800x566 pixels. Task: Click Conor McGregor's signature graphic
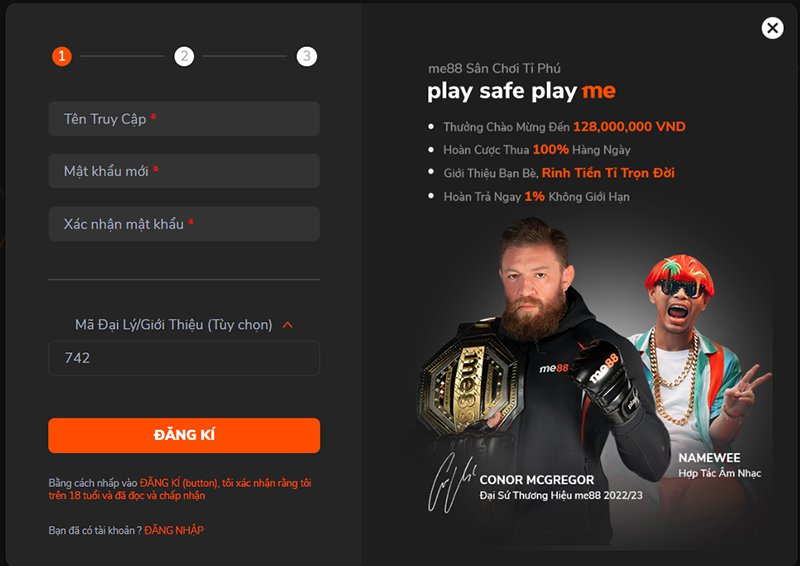(x=450, y=483)
